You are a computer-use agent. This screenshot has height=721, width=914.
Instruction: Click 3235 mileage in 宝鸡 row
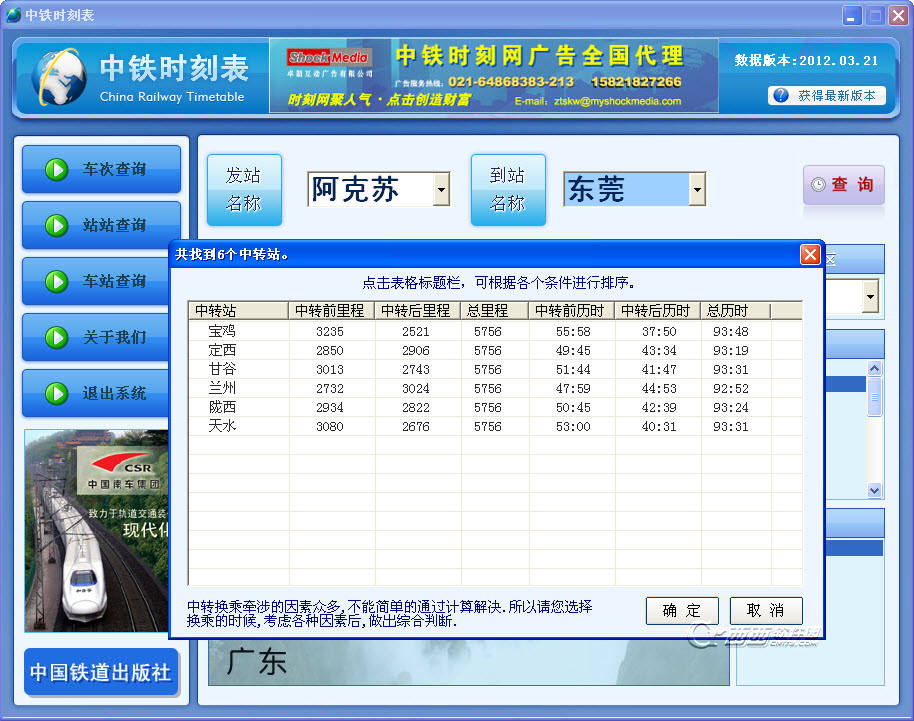click(x=330, y=332)
